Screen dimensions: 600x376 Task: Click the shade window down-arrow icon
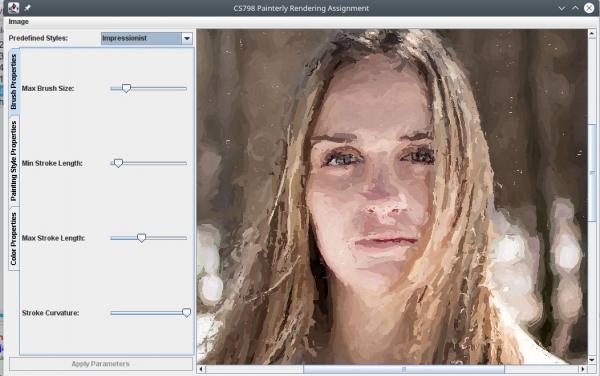coord(561,8)
